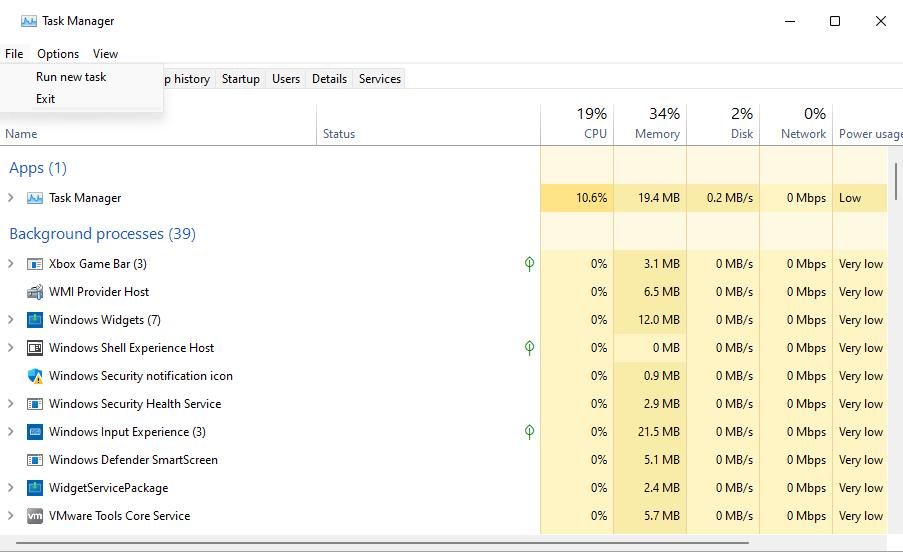903x555 pixels.
Task: Expand the Windows Input Experience group
Action: click(11, 432)
